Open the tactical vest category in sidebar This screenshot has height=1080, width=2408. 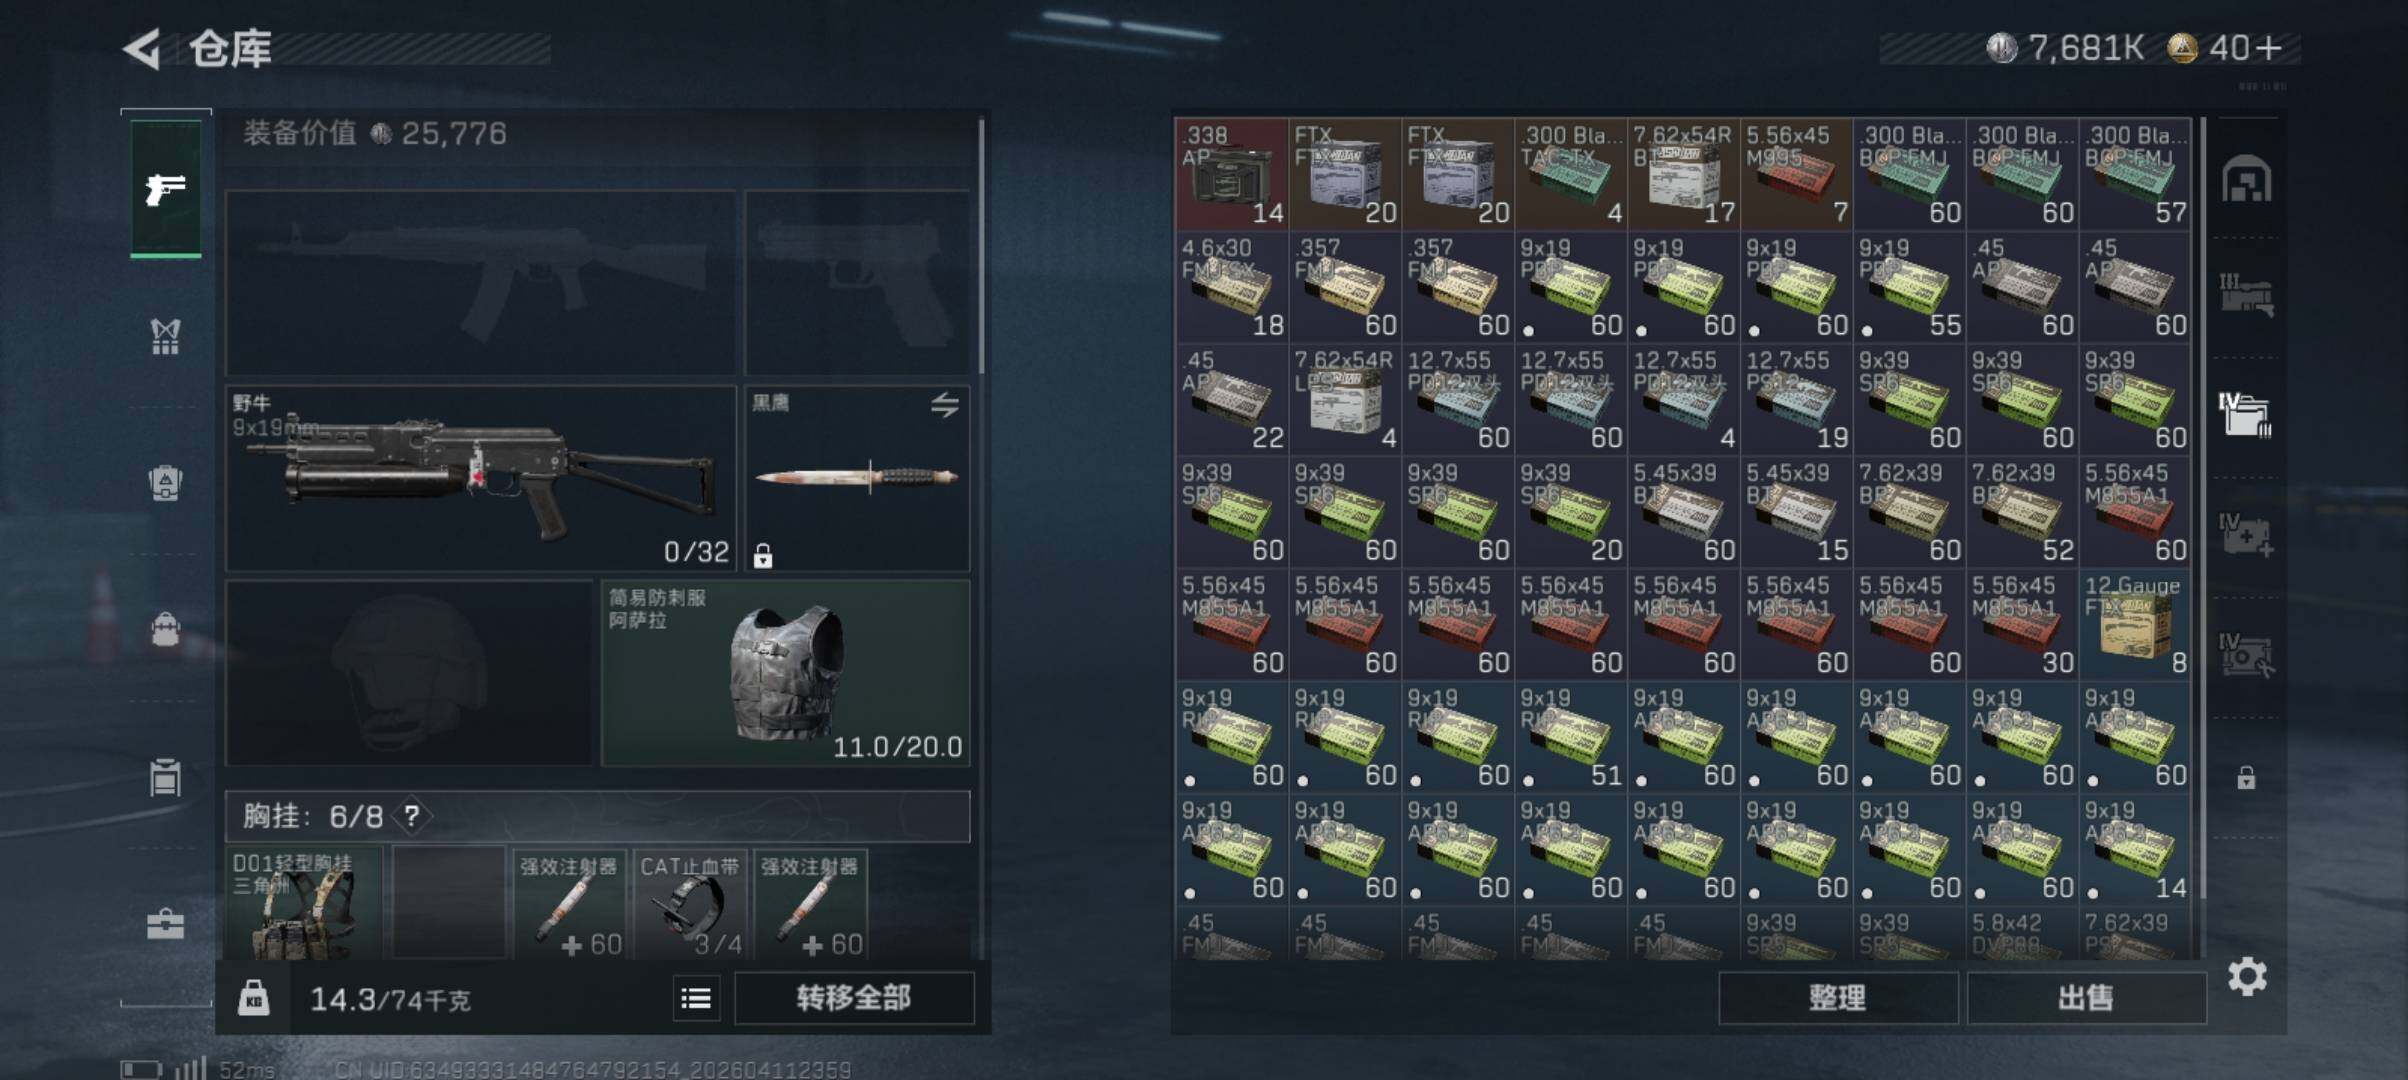[x=165, y=337]
